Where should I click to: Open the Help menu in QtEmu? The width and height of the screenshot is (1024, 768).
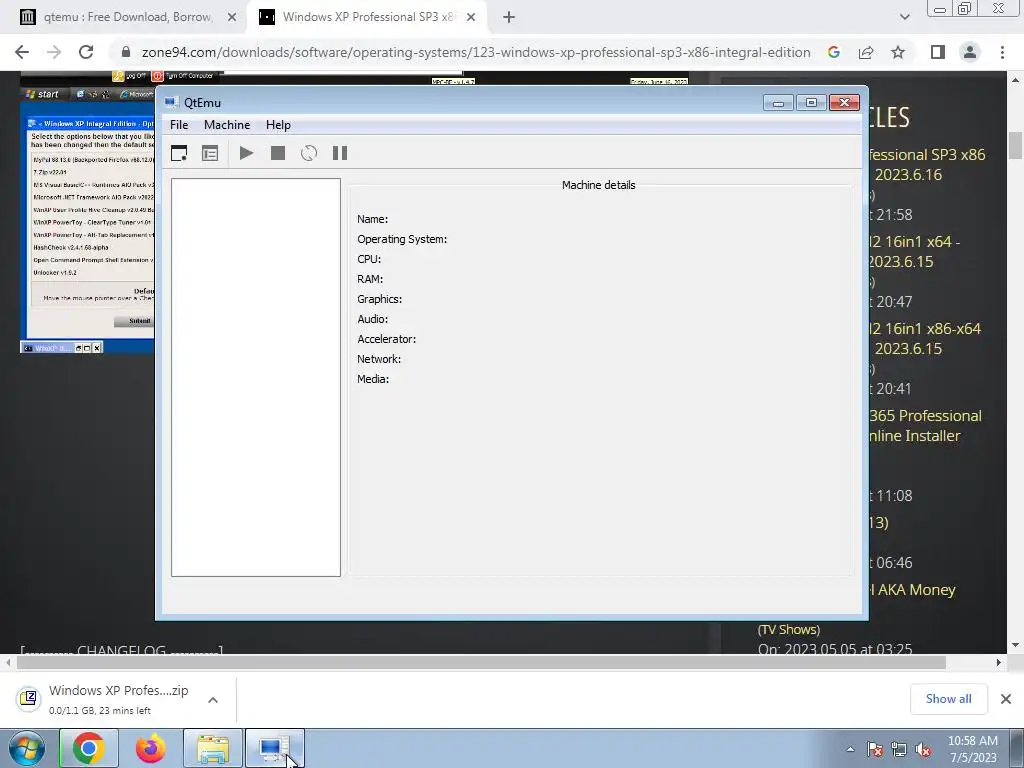point(278,125)
